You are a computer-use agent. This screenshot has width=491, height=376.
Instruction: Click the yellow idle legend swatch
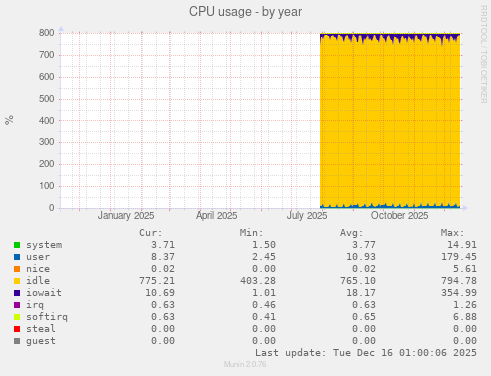click(x=17, y=281)
